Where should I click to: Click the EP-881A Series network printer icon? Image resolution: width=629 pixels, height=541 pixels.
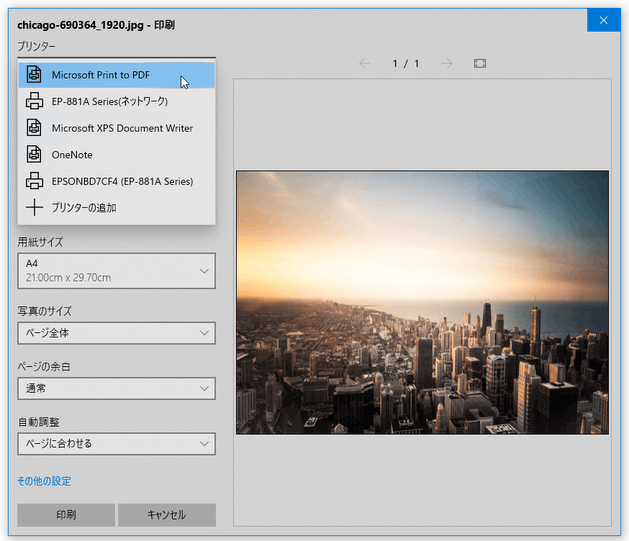coord(34,101)
